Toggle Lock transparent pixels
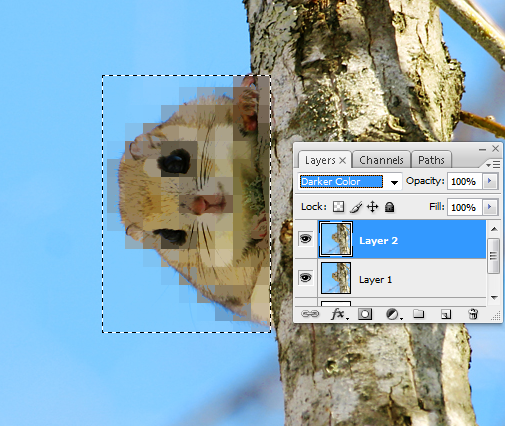Viewport: 505px width, 426px height. point(338,207)
